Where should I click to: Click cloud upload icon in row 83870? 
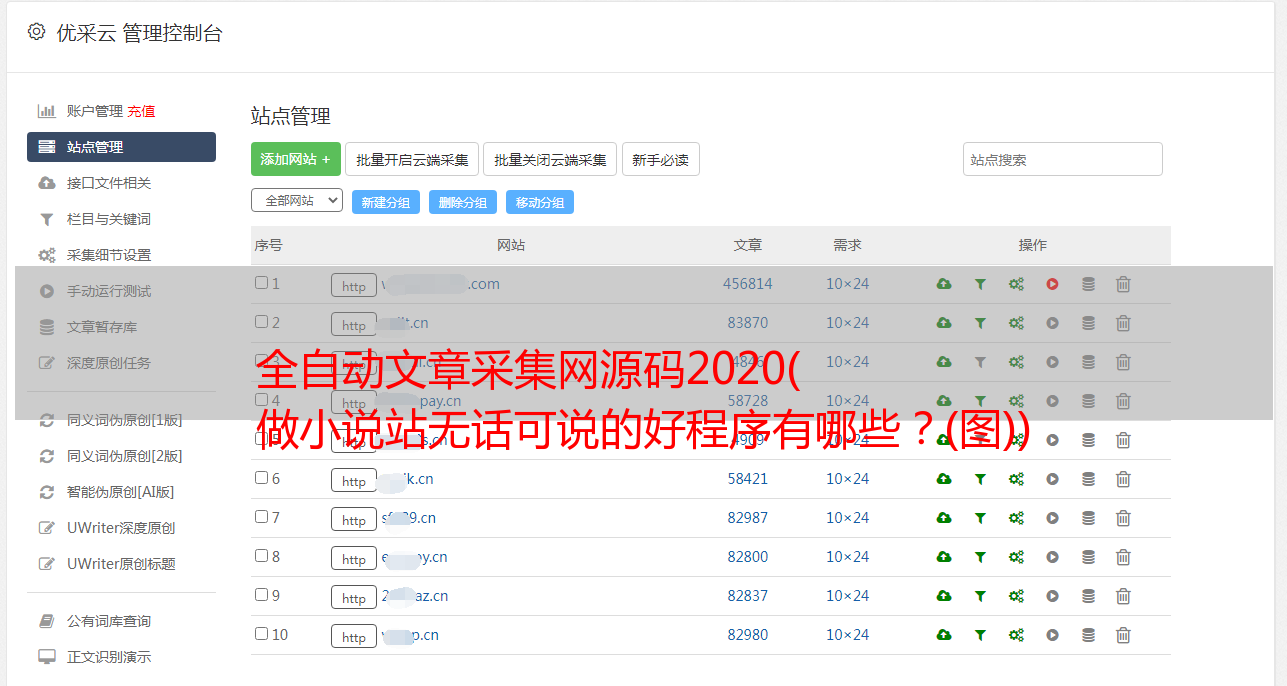[x=944, y=323]
